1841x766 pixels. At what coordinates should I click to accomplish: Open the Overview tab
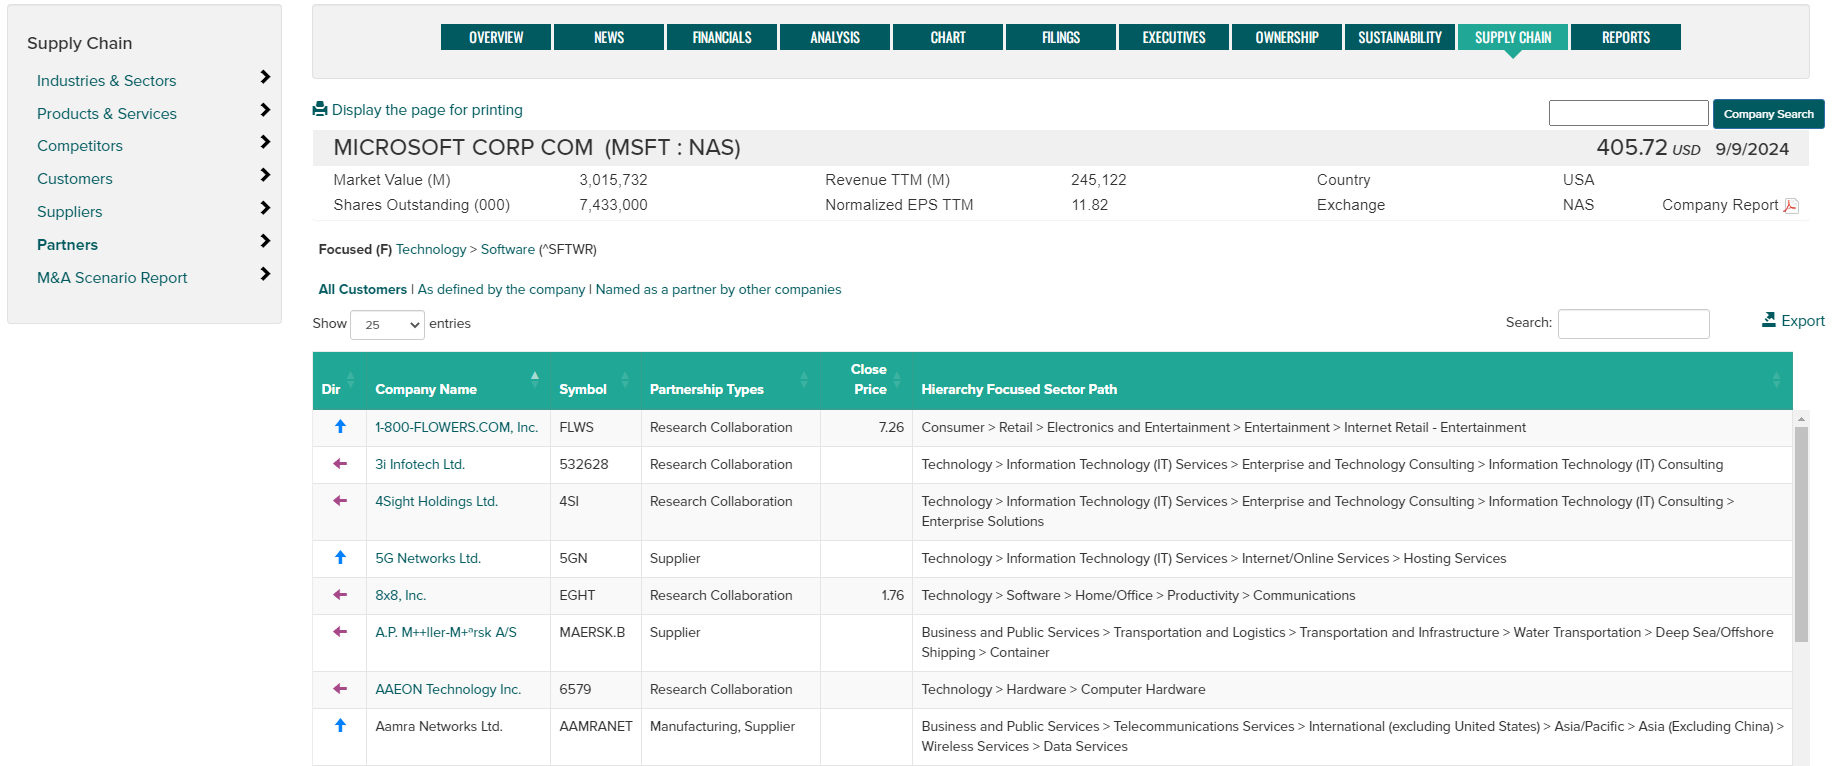[x=496, y=37]
